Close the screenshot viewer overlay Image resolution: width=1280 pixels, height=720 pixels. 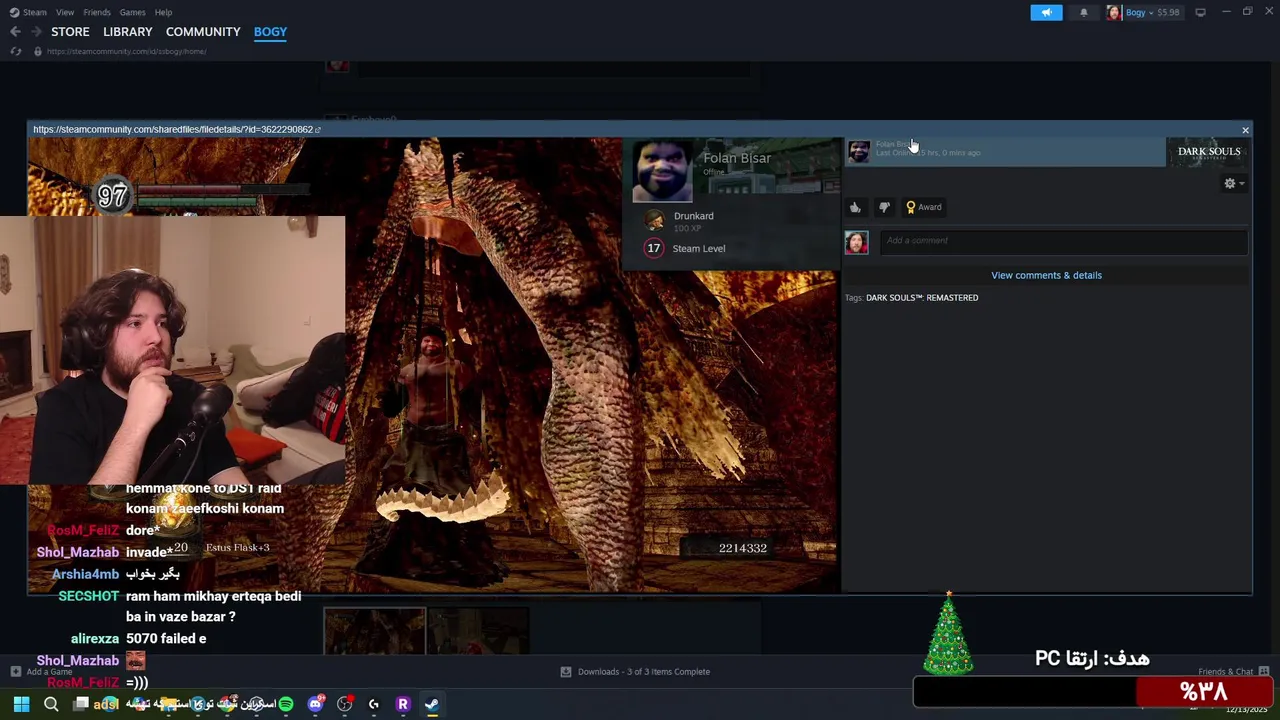[x=1245, y=130]
